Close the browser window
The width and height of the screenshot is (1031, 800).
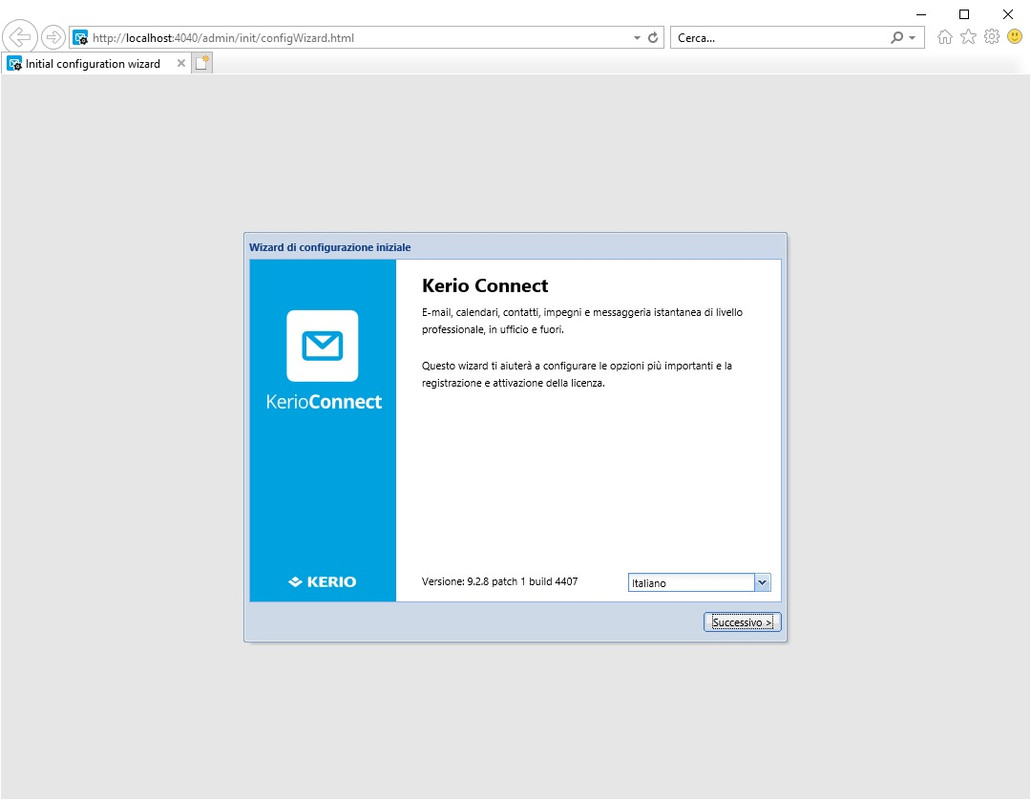(1007, 14)
